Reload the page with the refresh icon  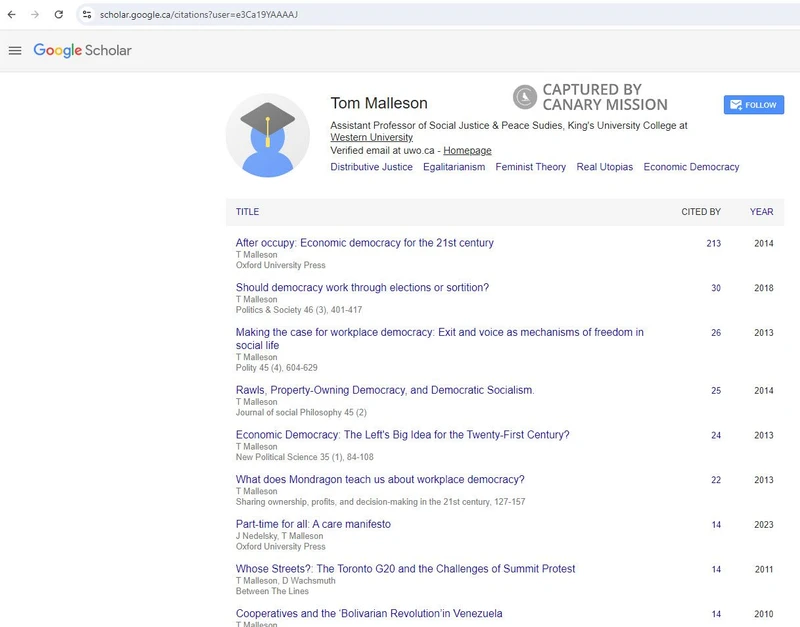tap(59, 14)
